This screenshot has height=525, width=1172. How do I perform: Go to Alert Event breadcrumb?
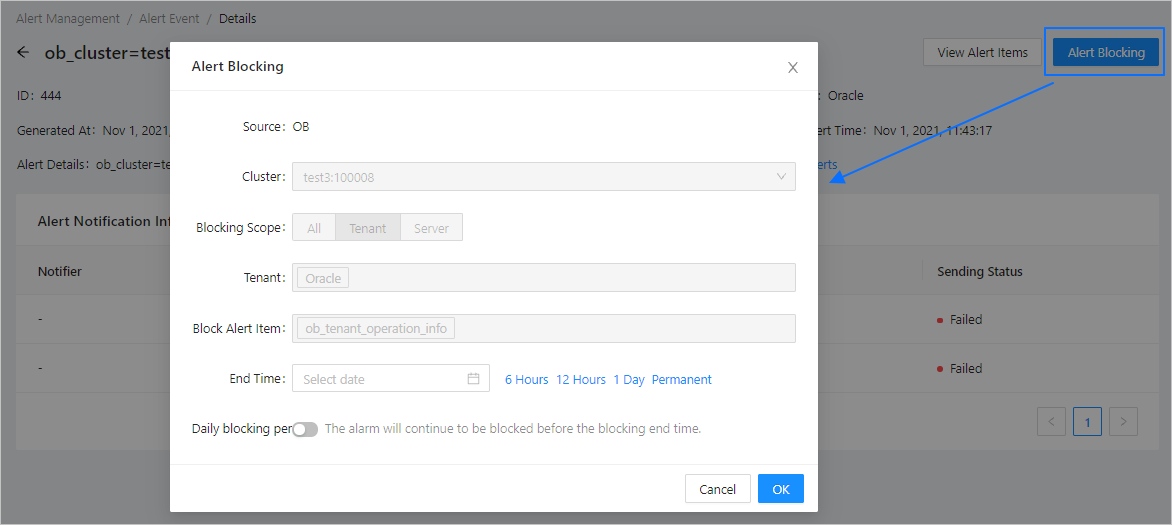169,19
